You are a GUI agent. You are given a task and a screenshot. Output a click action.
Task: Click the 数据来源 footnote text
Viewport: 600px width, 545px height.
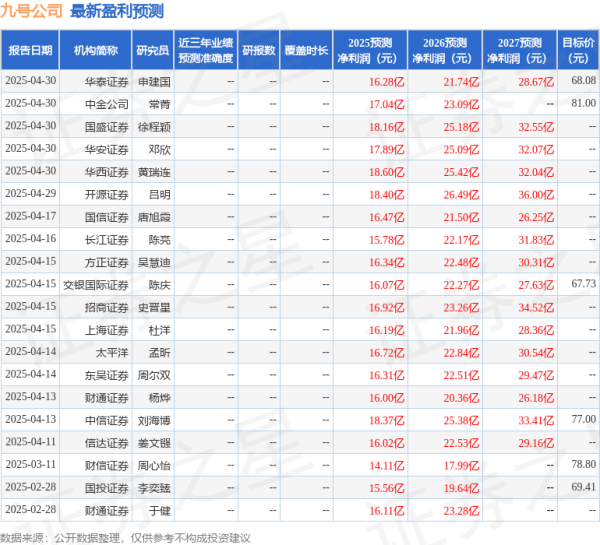click(125, 538)
